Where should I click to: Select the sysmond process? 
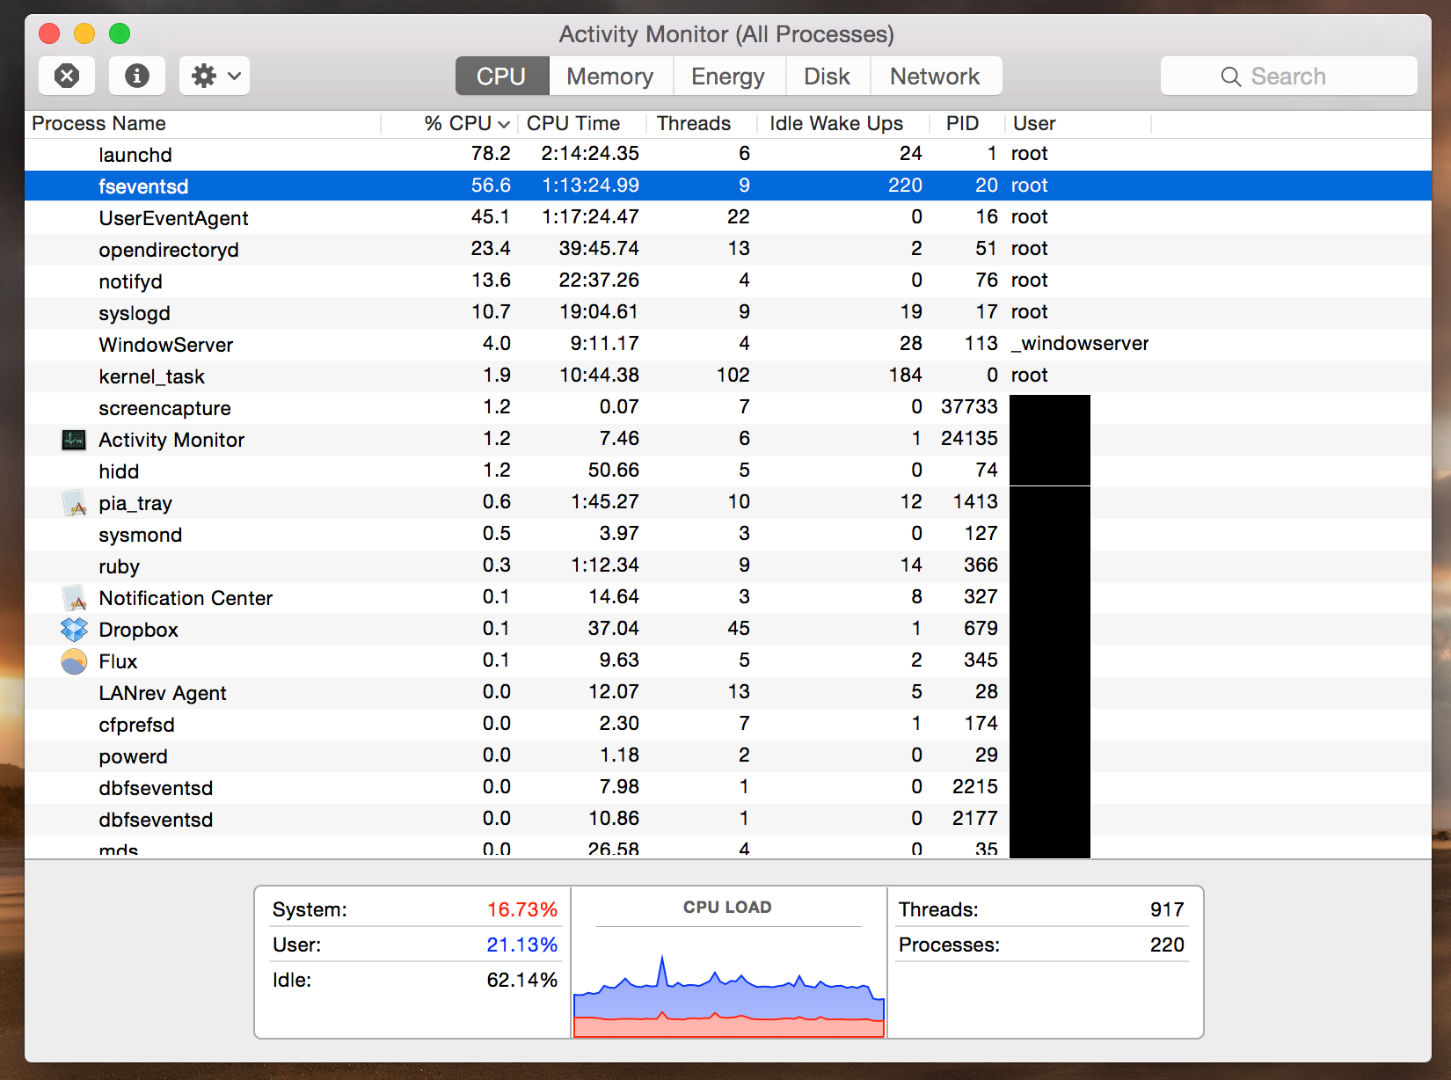(x=728, y=534)
